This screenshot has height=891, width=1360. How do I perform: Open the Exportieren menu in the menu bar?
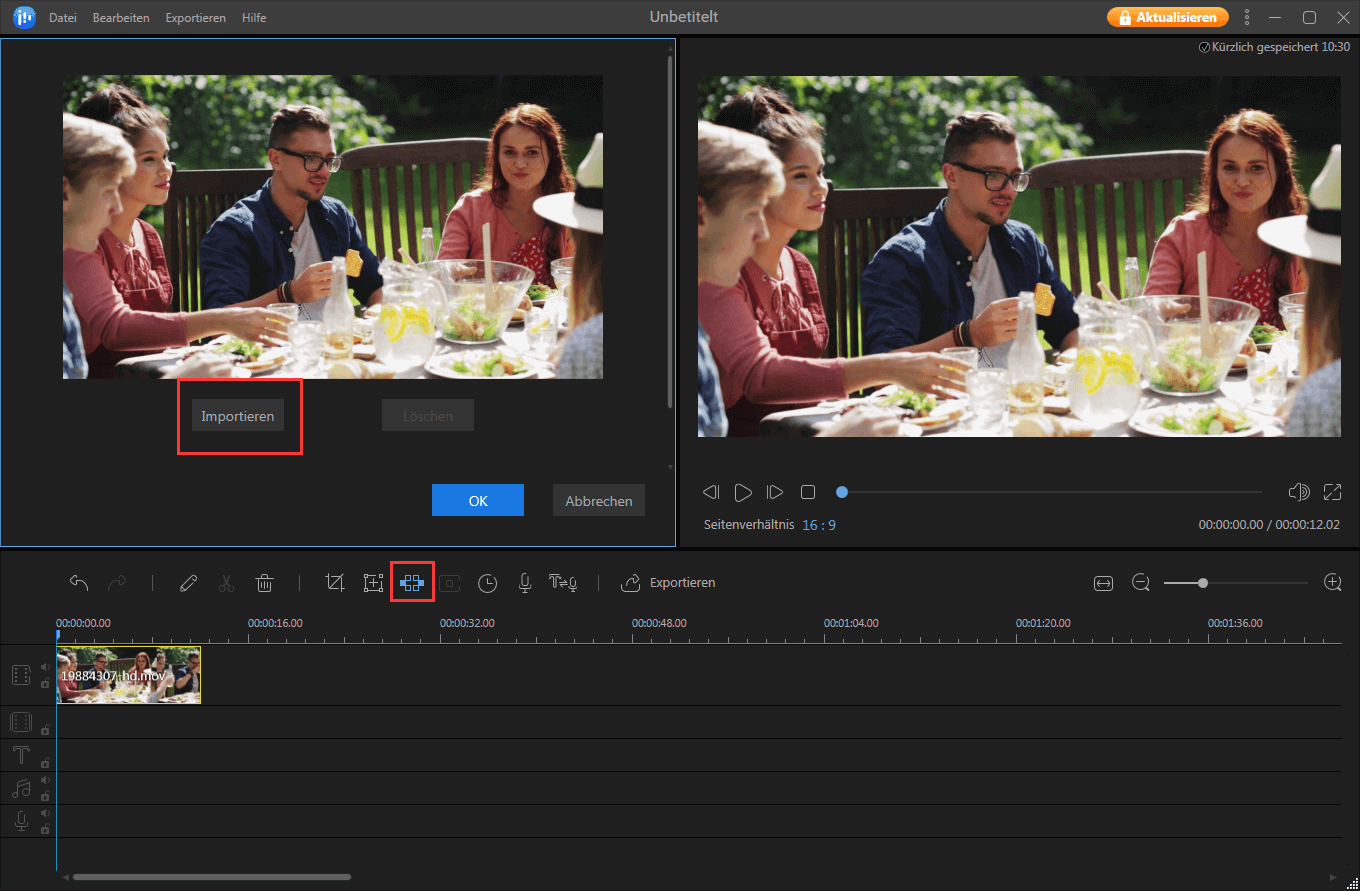(x=195, y=18)
